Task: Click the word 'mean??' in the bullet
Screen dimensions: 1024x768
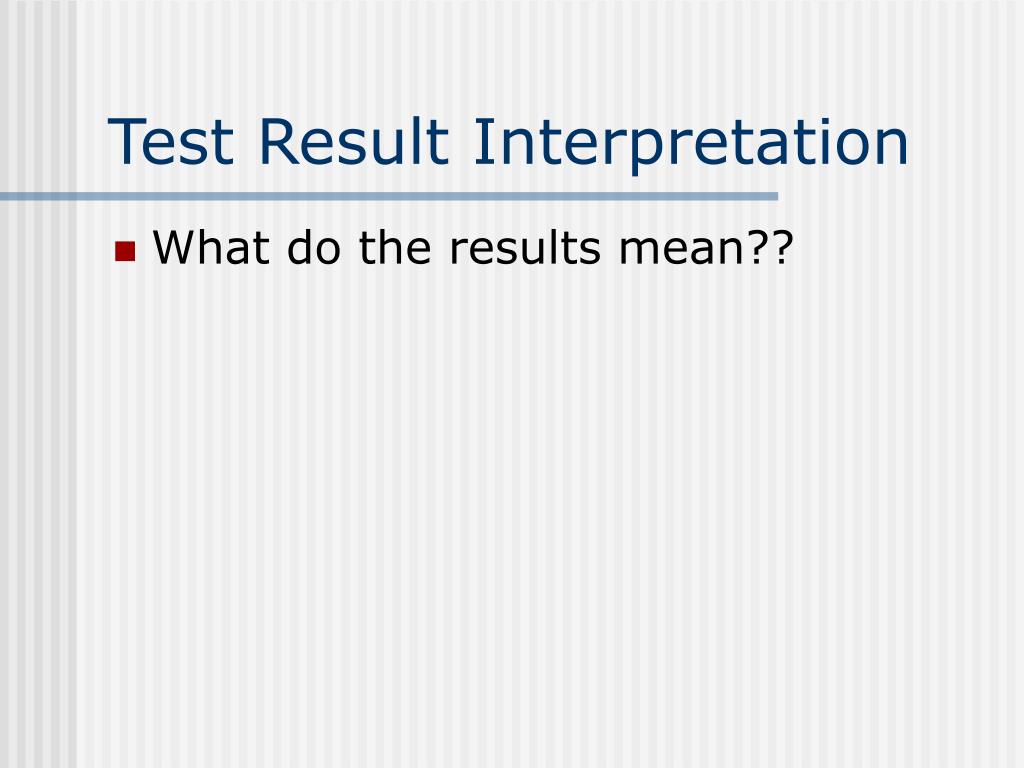Action: (705, 248)
